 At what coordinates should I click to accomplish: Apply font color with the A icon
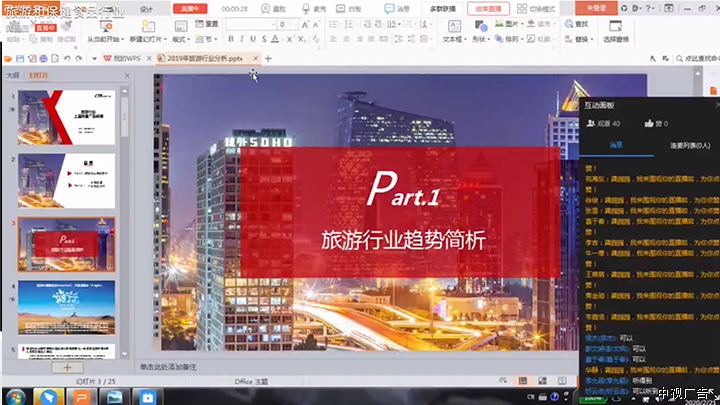tap(275, 39)
